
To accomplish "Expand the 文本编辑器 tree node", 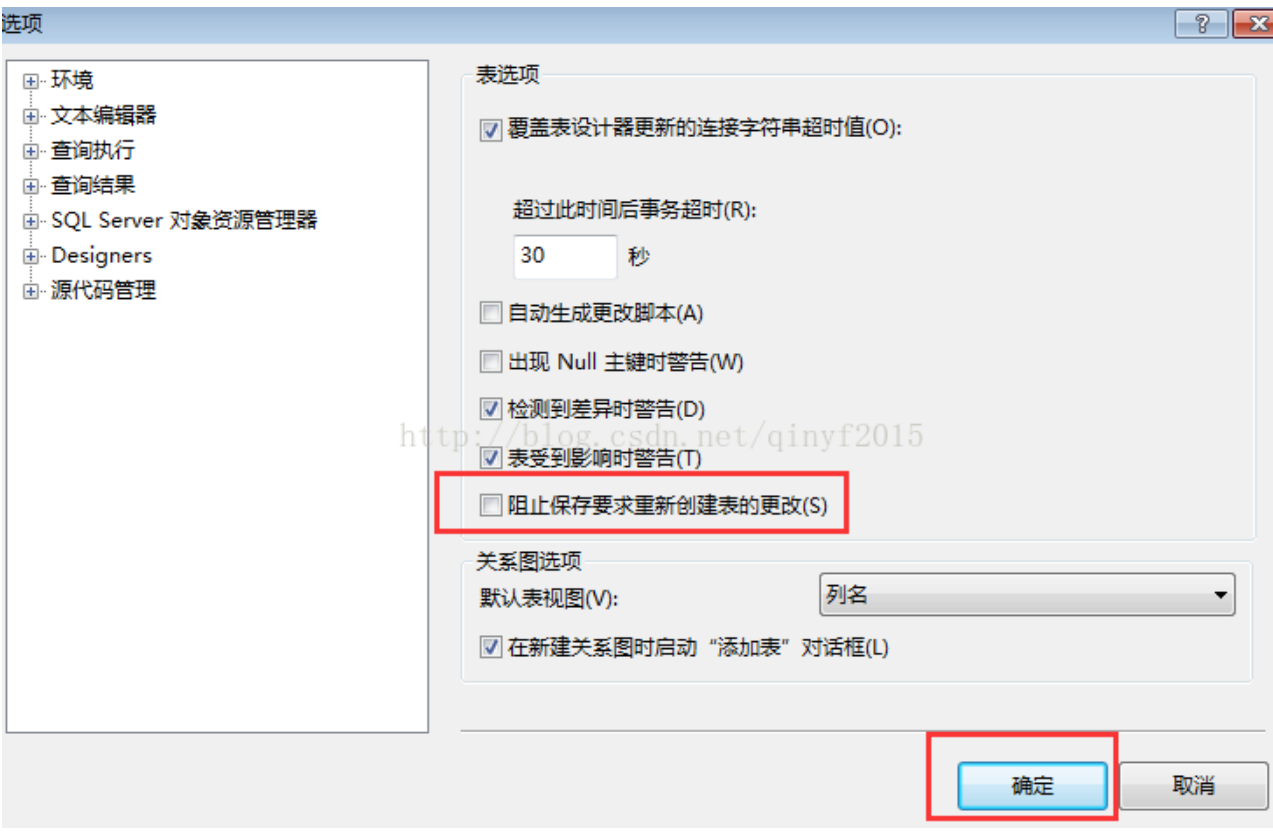I will pyautogui.click(x=31, y=117).
